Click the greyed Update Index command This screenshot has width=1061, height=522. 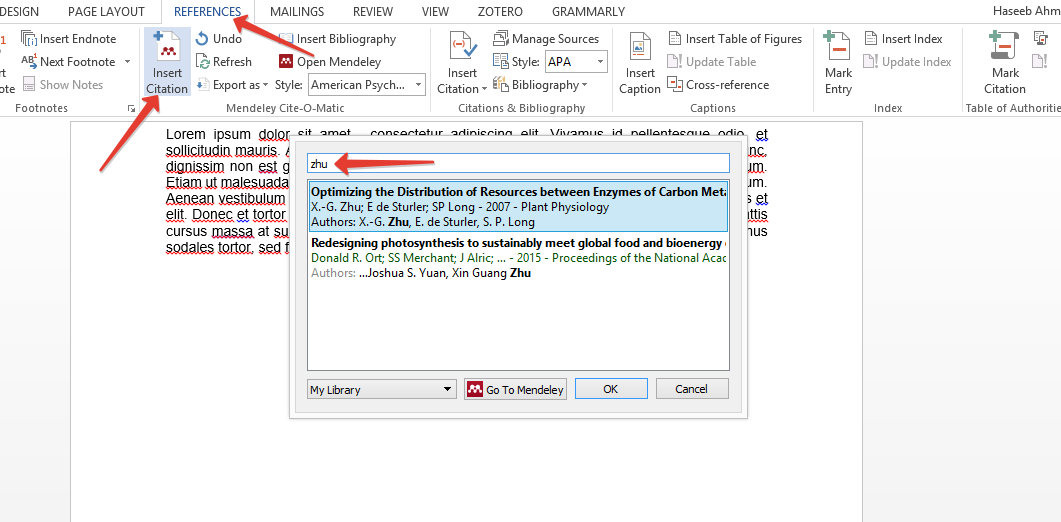pos(907,62)
